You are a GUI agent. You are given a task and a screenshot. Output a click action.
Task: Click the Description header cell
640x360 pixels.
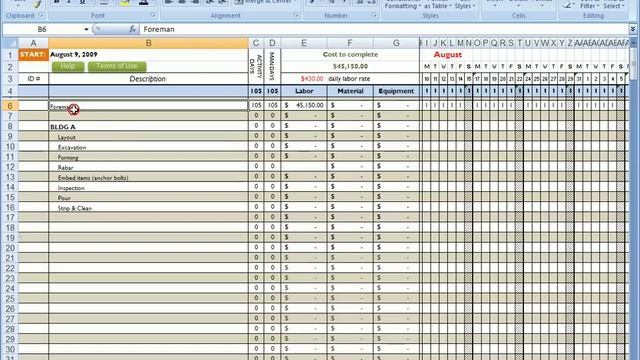[149, 79]
